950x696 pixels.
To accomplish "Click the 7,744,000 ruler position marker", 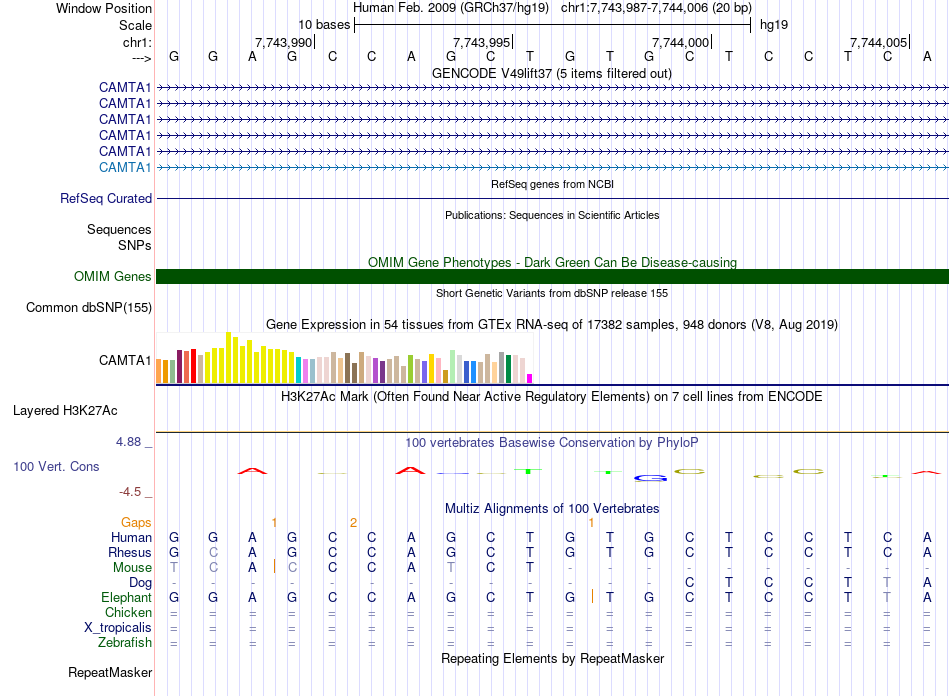I will [681, 42].
